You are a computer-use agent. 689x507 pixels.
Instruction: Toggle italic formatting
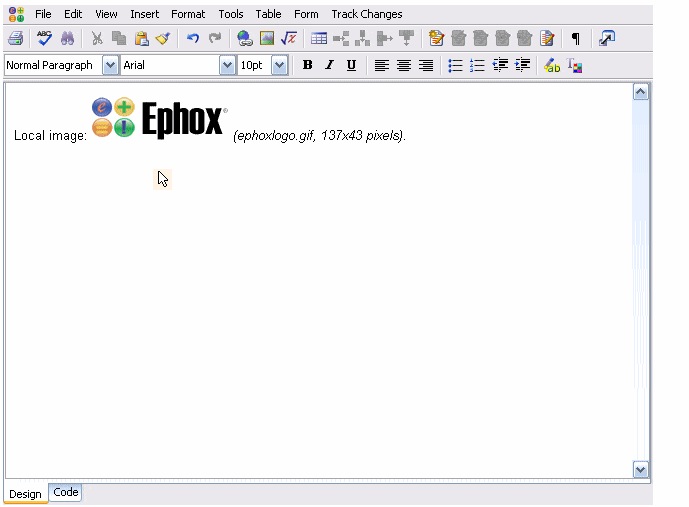pyautogui.click(x=330, y=65)
